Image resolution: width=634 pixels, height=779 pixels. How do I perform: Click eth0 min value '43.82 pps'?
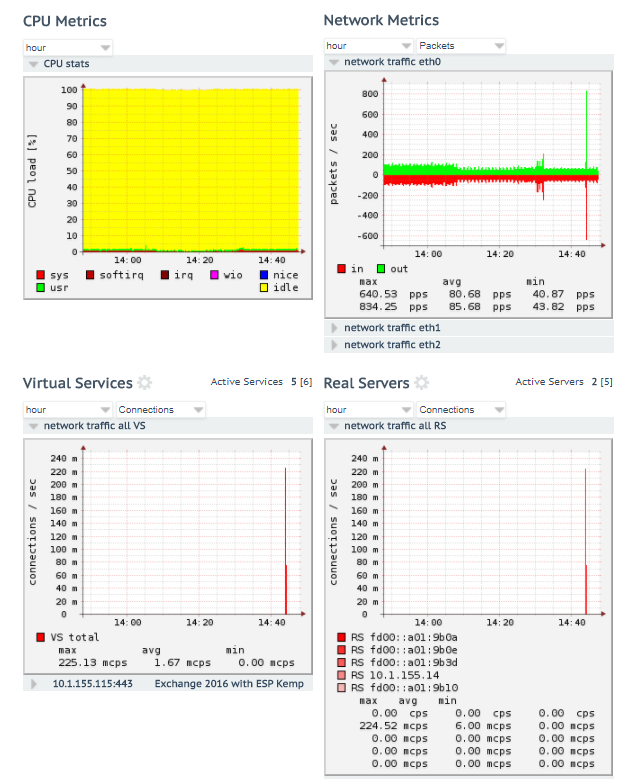click(563, 307)
